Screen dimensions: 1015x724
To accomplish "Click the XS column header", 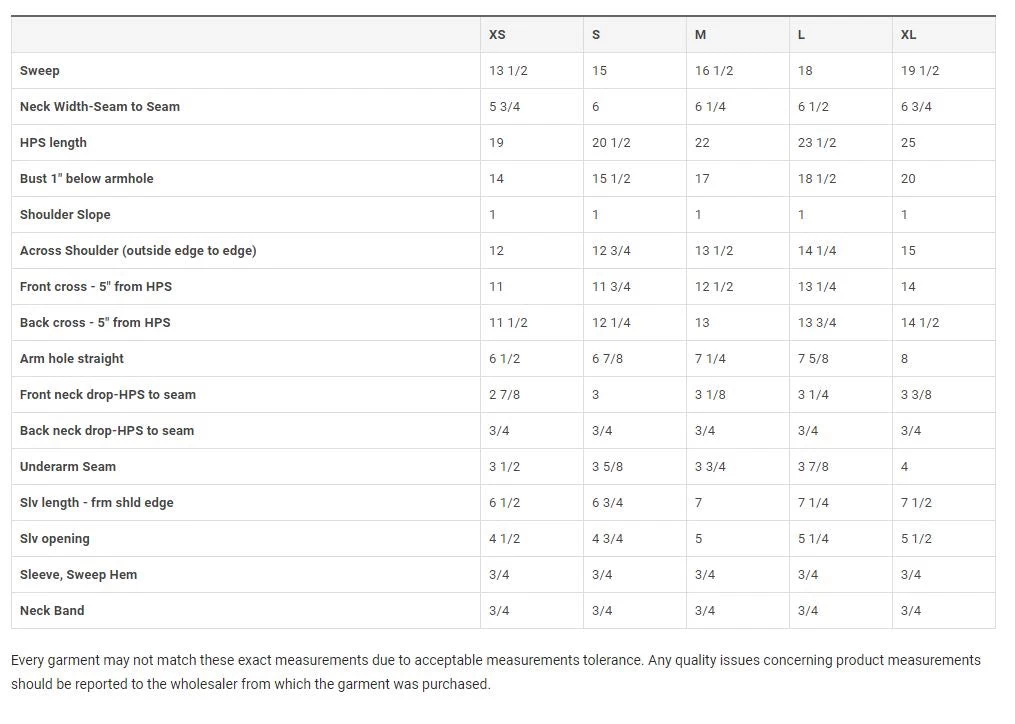I will (x=497, y=35).
